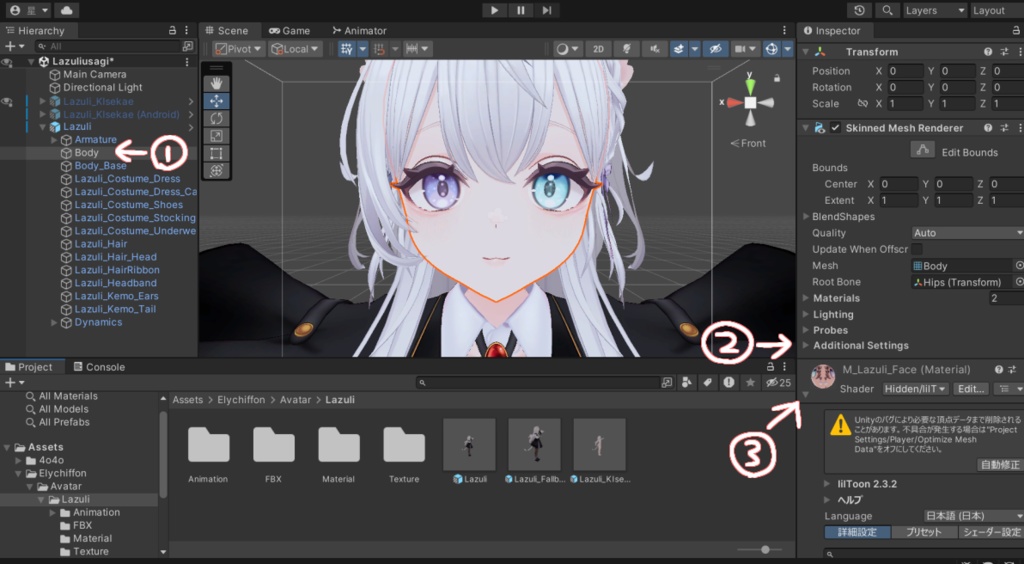The width and height of the screenshot is (1024, 564).
Task: Click the scene orientation gizmo lock
Action: pyautogui.click(x=776, y=78)
